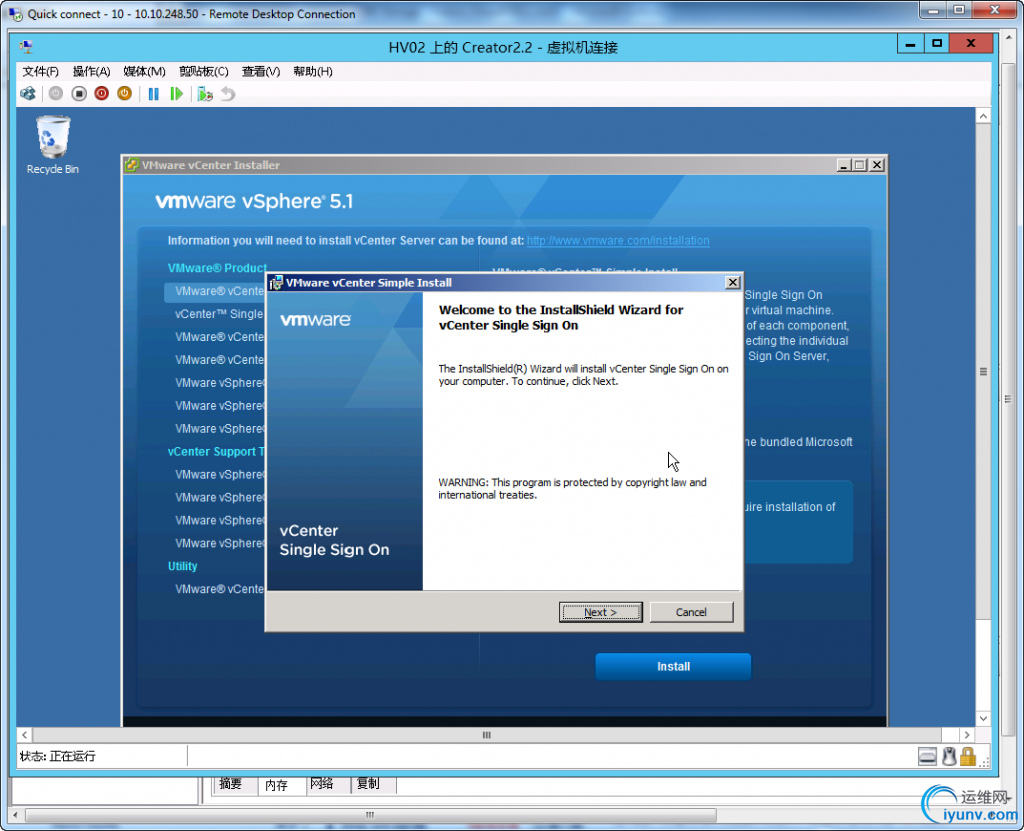The image size is (1024, 831).
Task: Open the 操作(A) menu
Action: pos(91,71)
